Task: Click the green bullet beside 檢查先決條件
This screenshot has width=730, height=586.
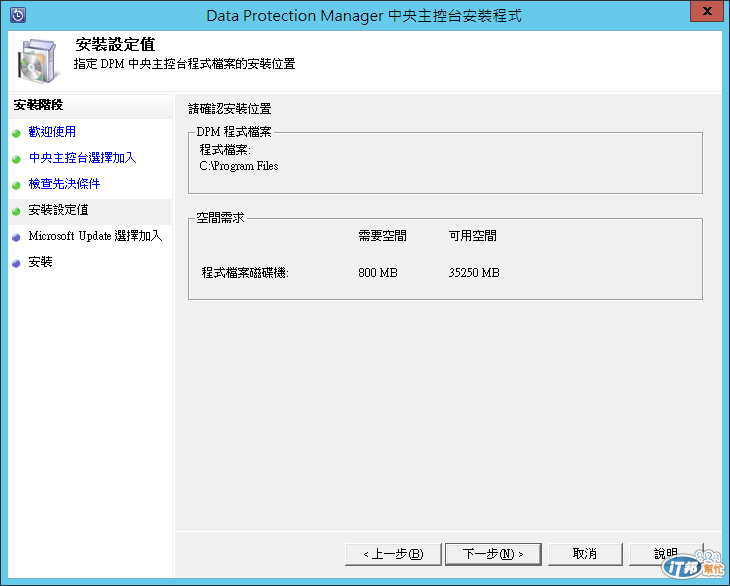Action: click(x=16, y=185)
